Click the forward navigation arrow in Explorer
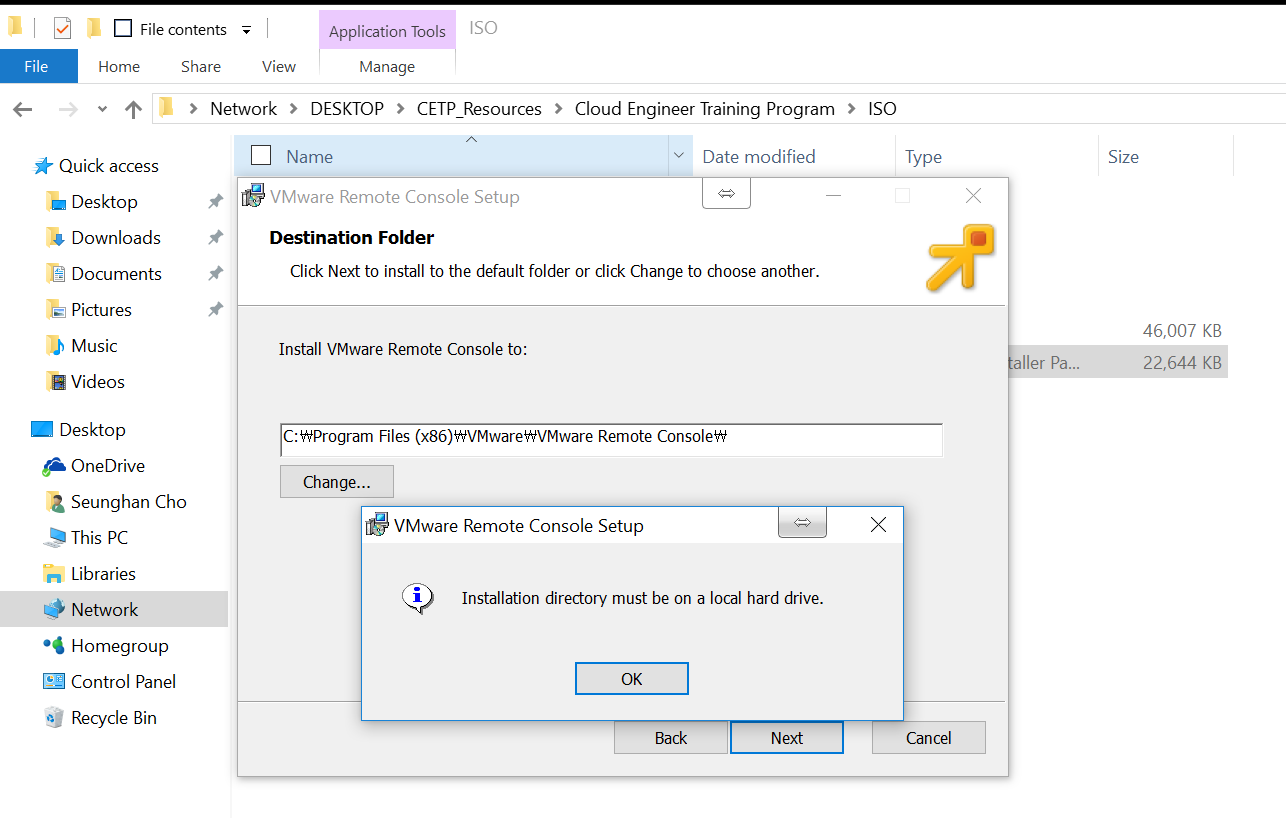The image size is (1286, 818). pyautogui.click(x=68, y=109)
